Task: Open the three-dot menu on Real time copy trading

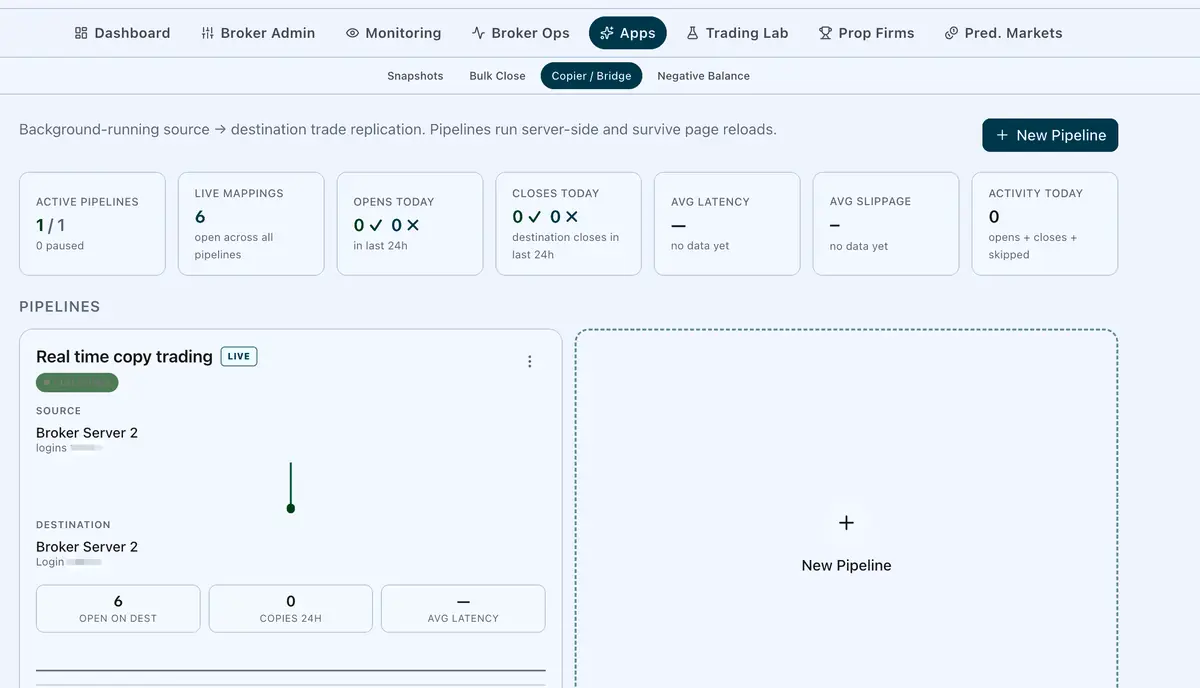Action: coord(530,361)
